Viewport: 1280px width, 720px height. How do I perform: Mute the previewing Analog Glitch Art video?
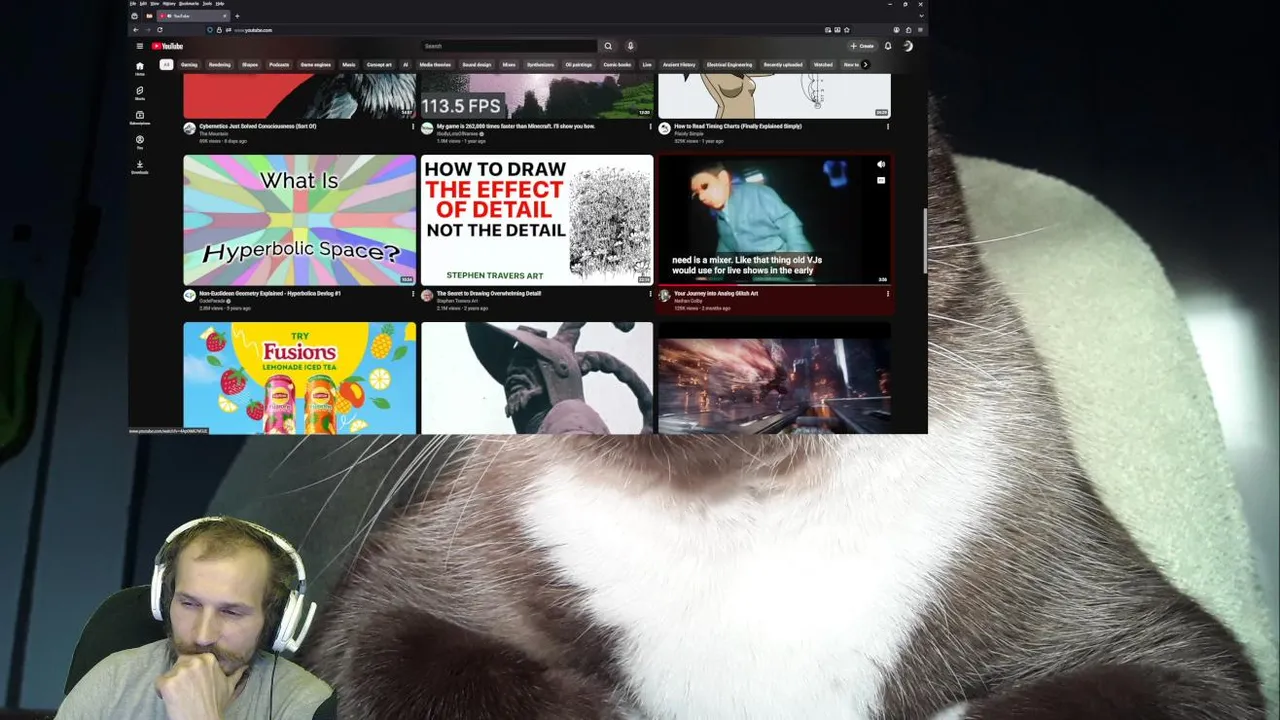pos(881,164)
